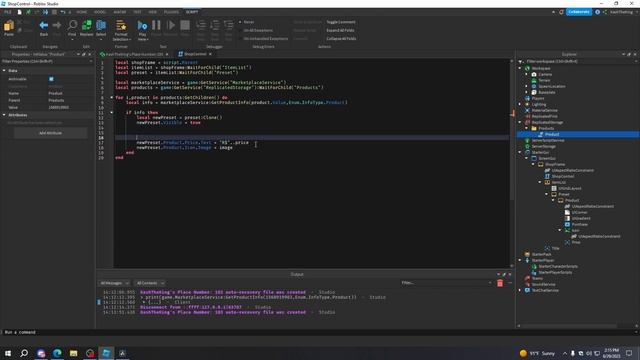Click the Add Attribute button
Viewport: 640px width, 360px height.
click(51, 133)
